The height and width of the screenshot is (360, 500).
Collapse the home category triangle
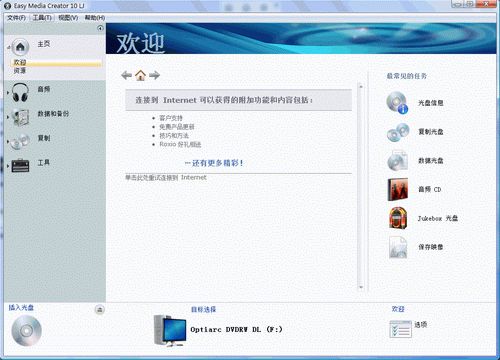(9, 47)
